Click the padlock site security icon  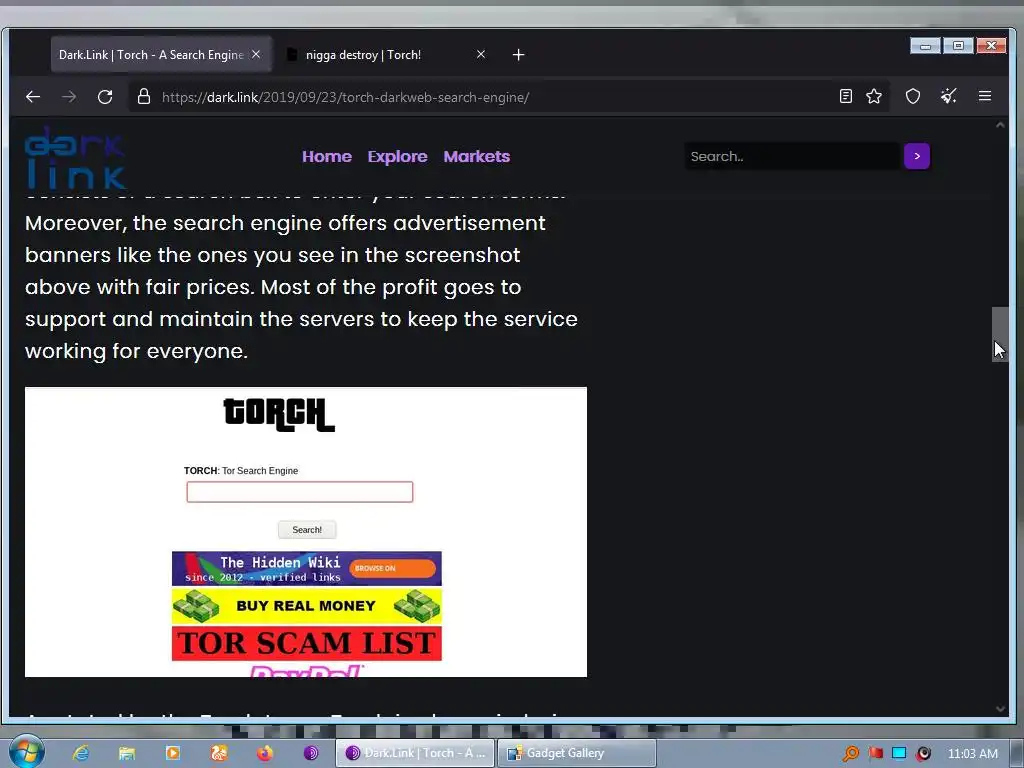click(144, 97)
